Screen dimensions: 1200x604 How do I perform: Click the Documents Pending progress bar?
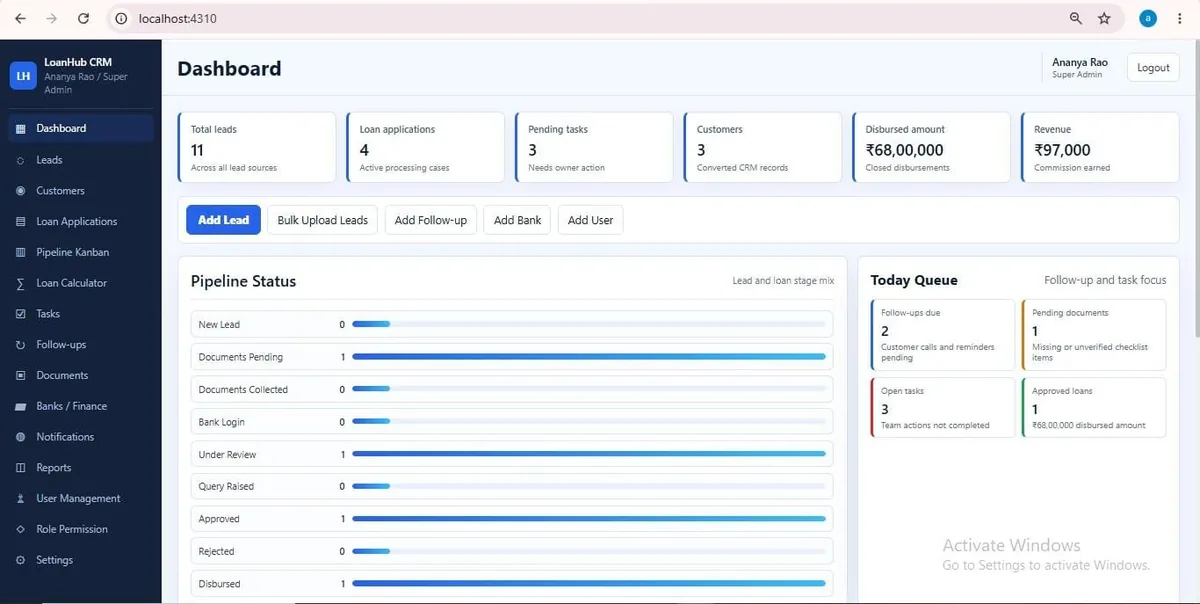tap(589, 357)
